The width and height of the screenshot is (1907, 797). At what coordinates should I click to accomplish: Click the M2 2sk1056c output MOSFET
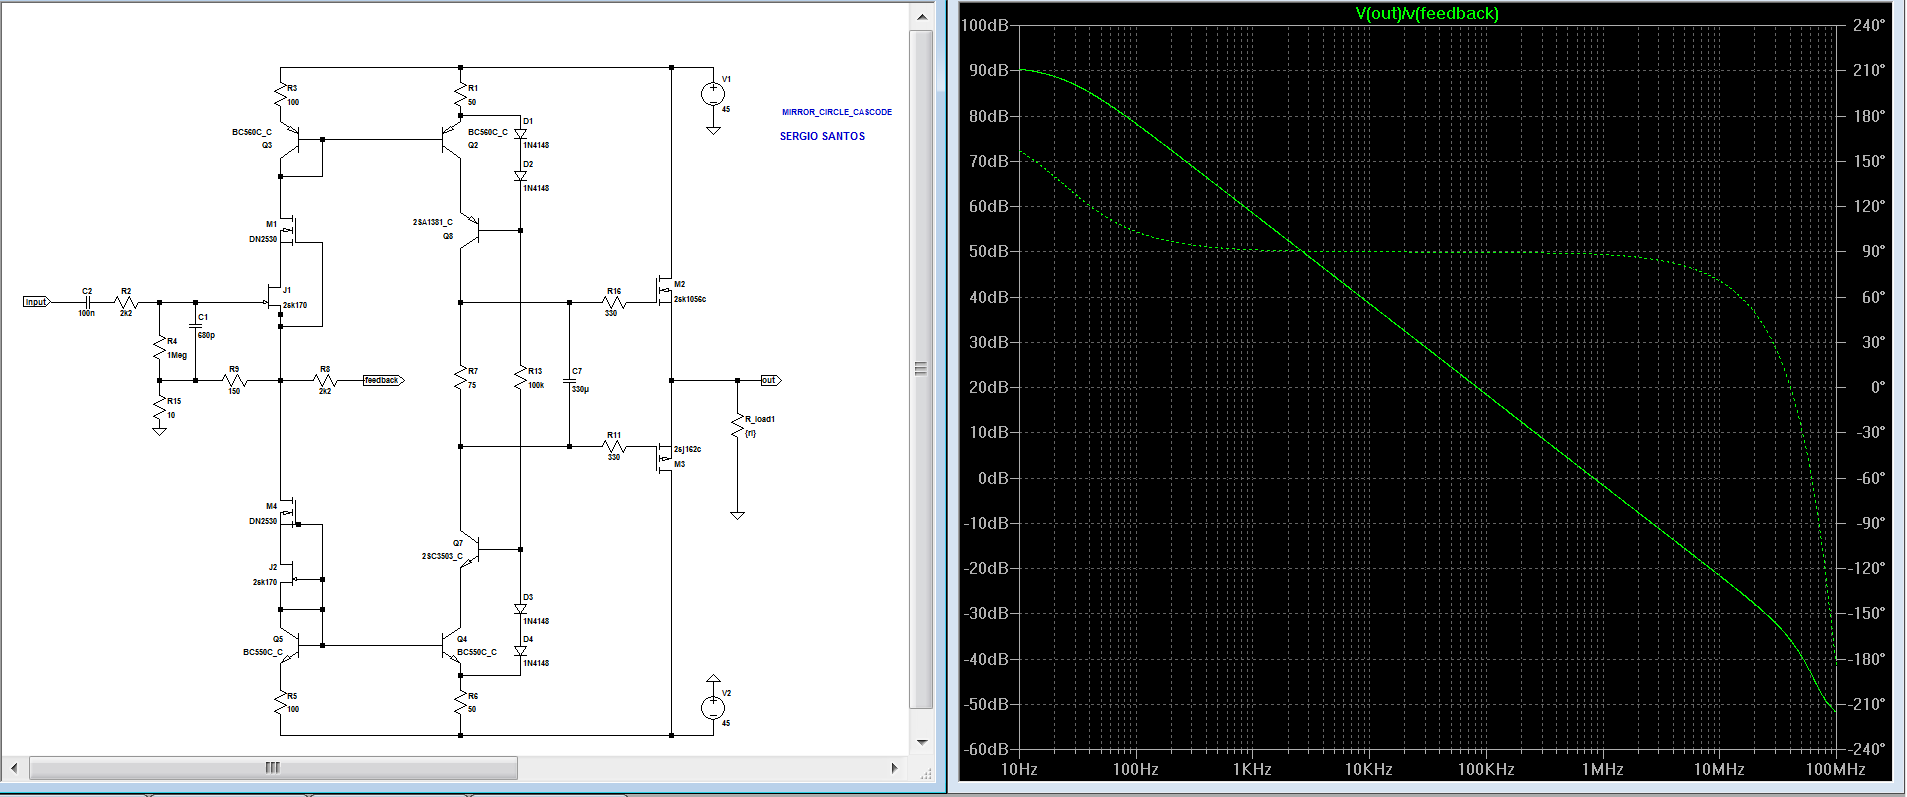(x=663, y=291)
